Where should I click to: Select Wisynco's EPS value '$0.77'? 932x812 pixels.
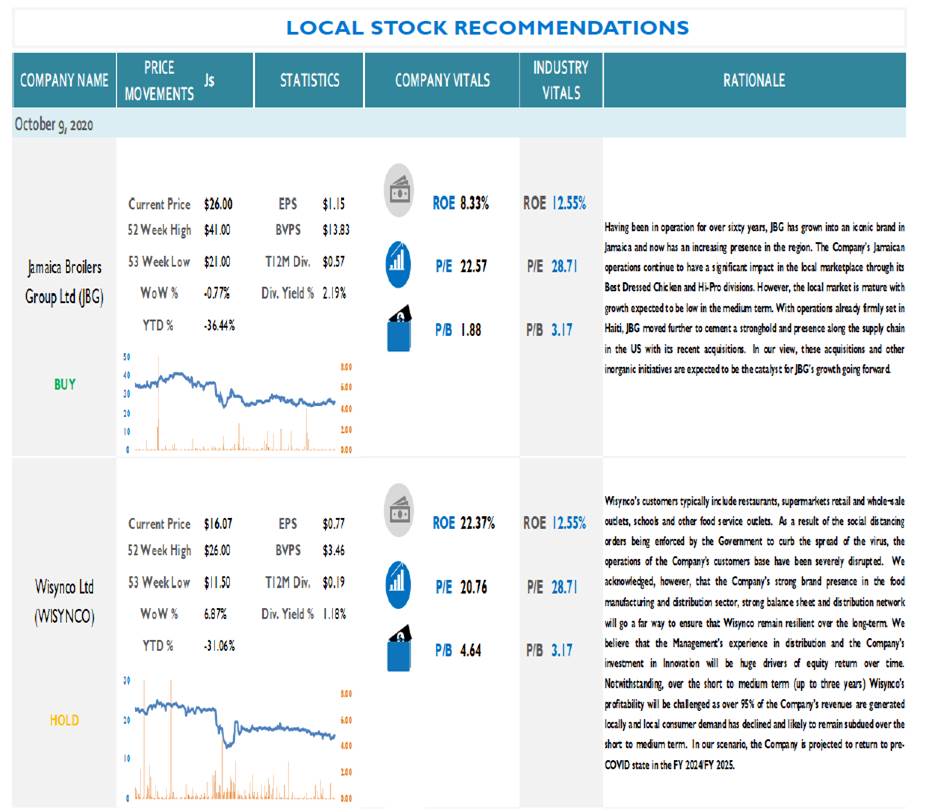click(x=333, y=524)
